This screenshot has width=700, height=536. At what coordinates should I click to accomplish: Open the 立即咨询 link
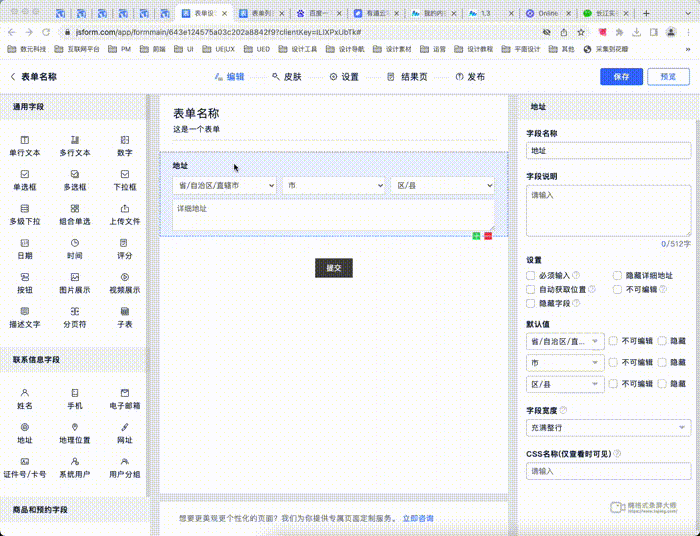418,518
